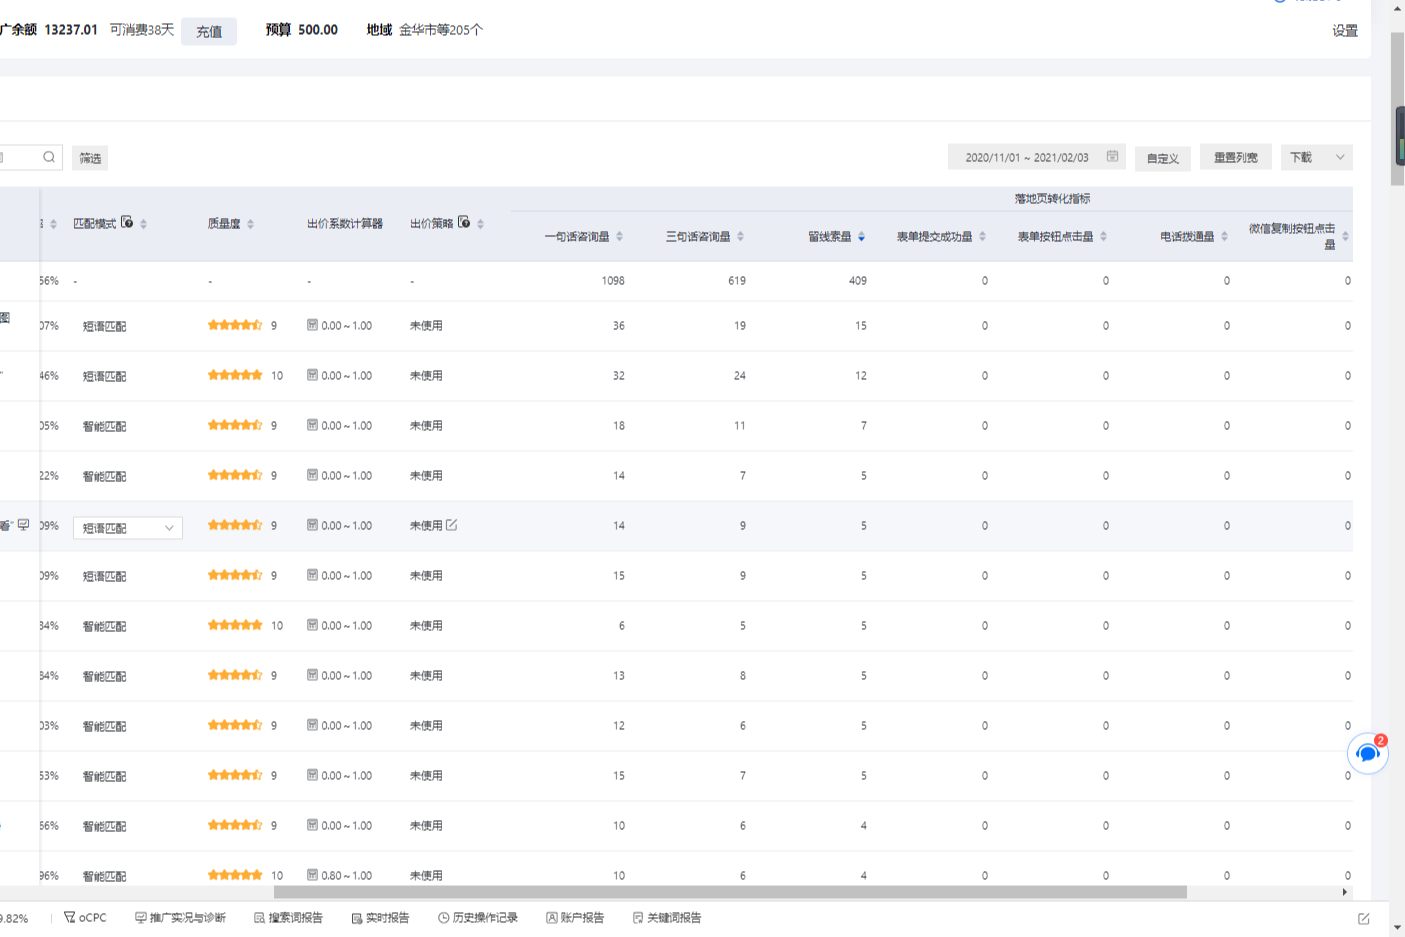Open 搜索词报告 in the bottom bar

coord(288,918)
